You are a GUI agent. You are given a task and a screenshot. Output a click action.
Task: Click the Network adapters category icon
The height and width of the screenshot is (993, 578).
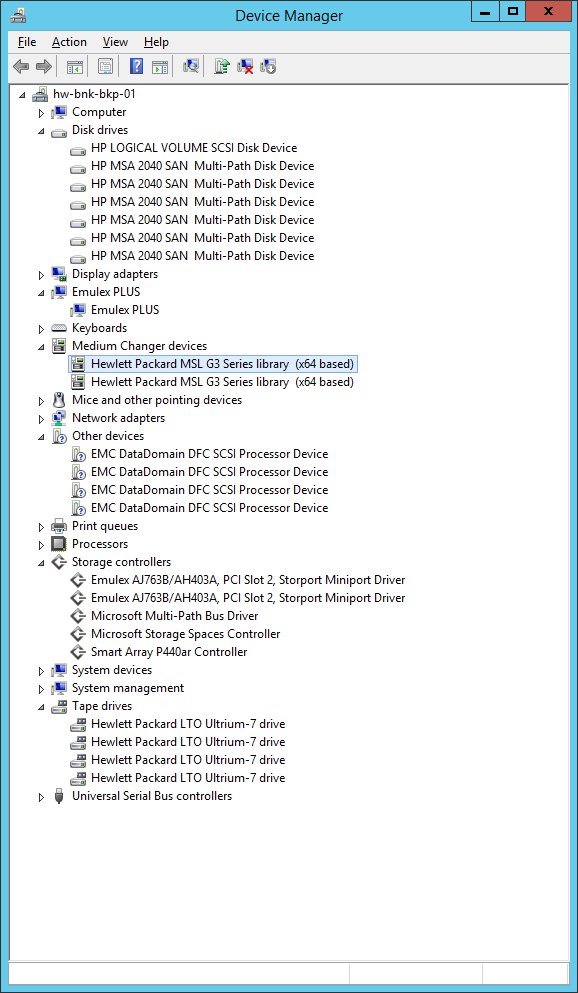[59, 418]
